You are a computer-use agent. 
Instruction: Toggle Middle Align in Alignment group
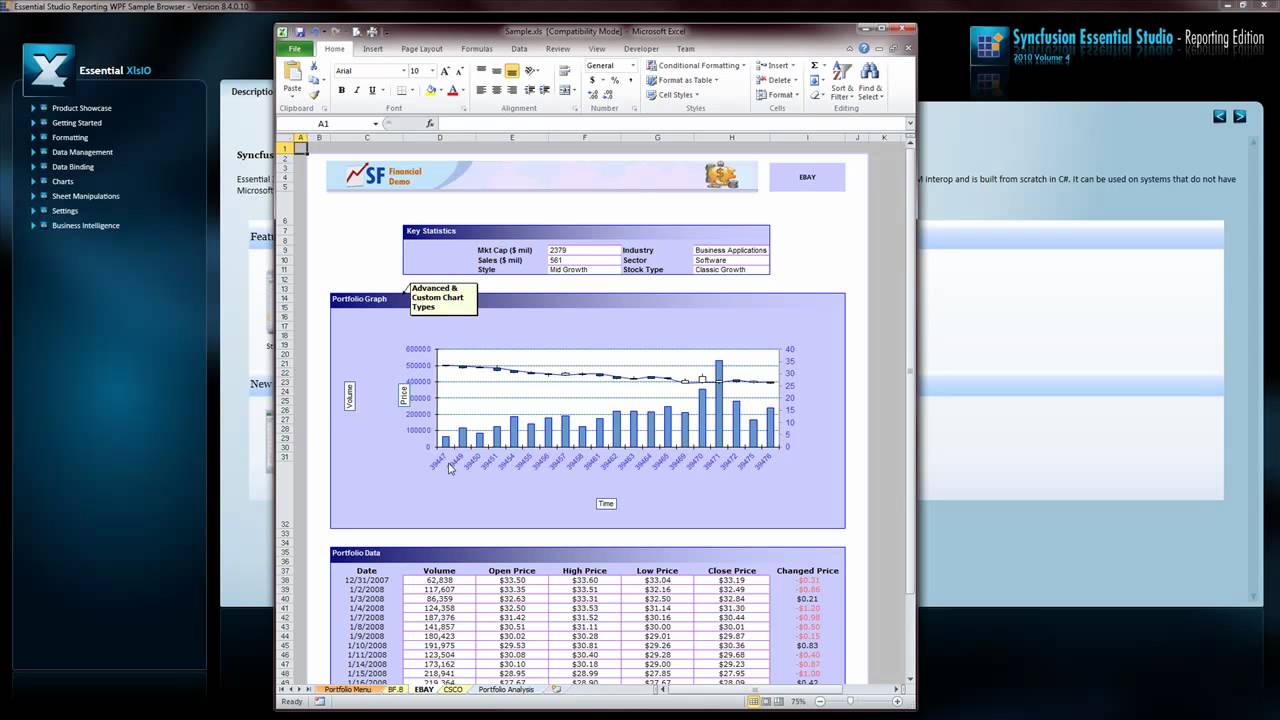pyautogui.click(x=497, y=71)
